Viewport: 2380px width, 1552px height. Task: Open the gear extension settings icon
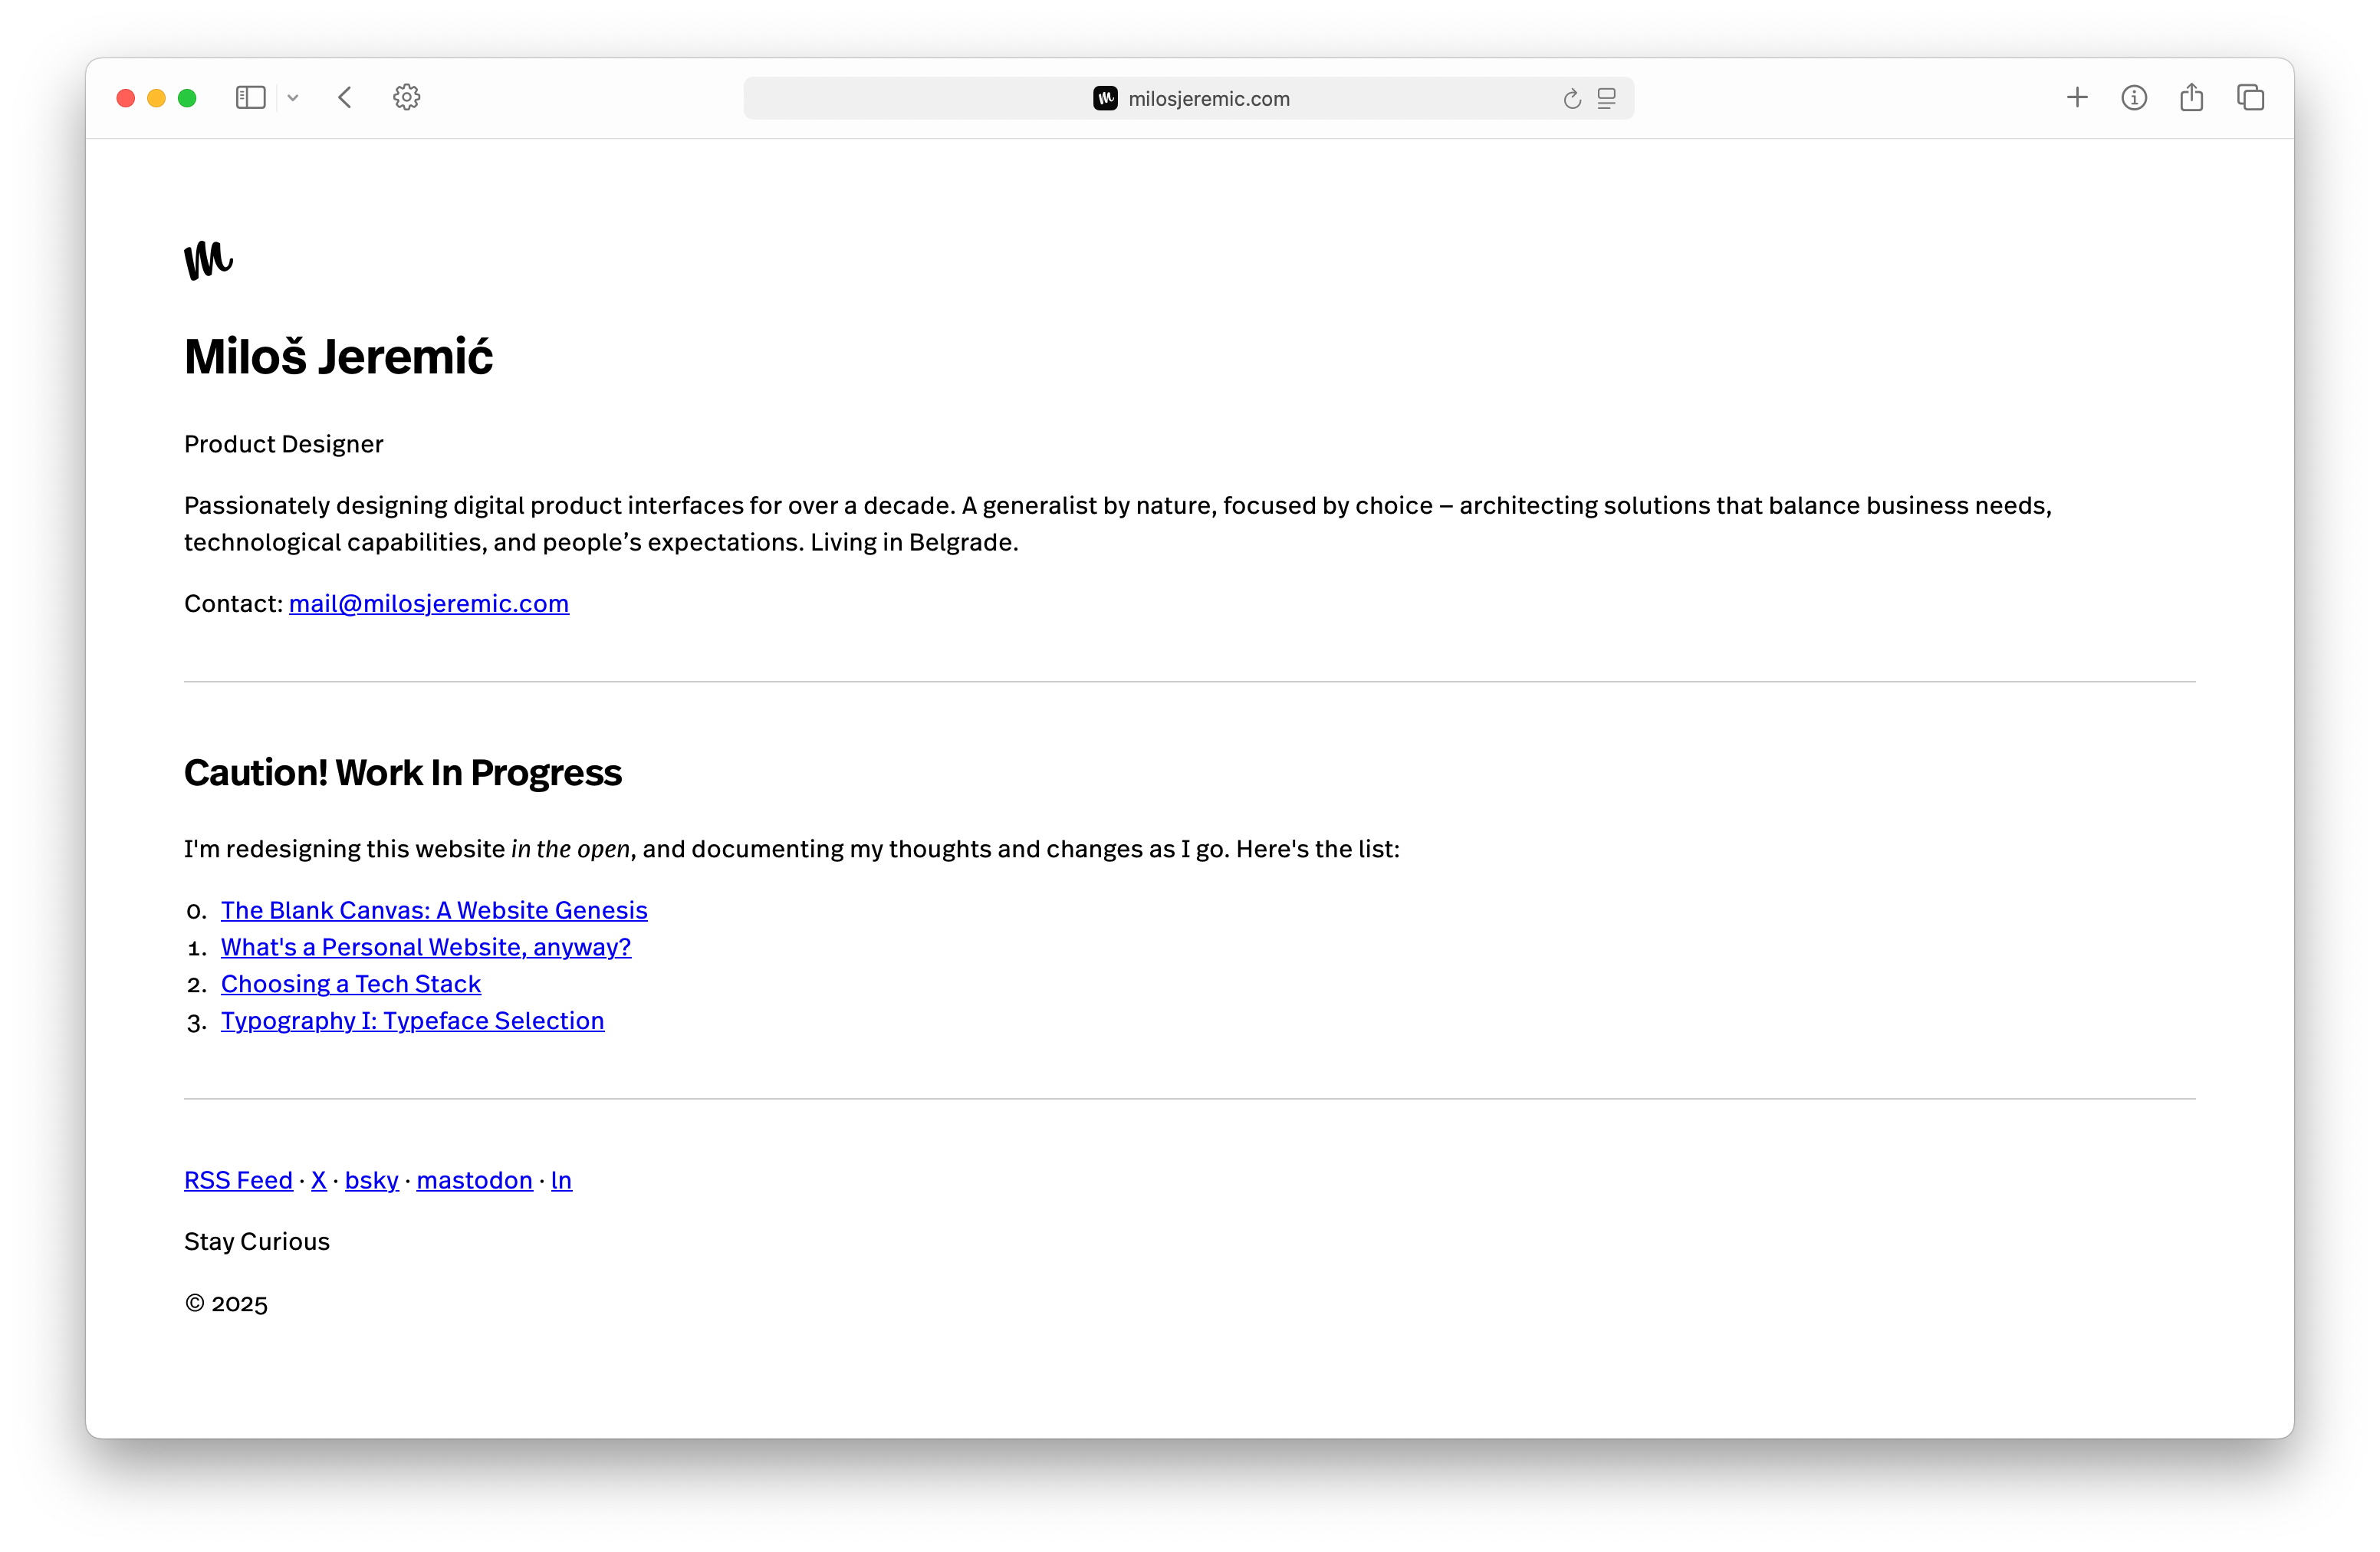(406, 98)
